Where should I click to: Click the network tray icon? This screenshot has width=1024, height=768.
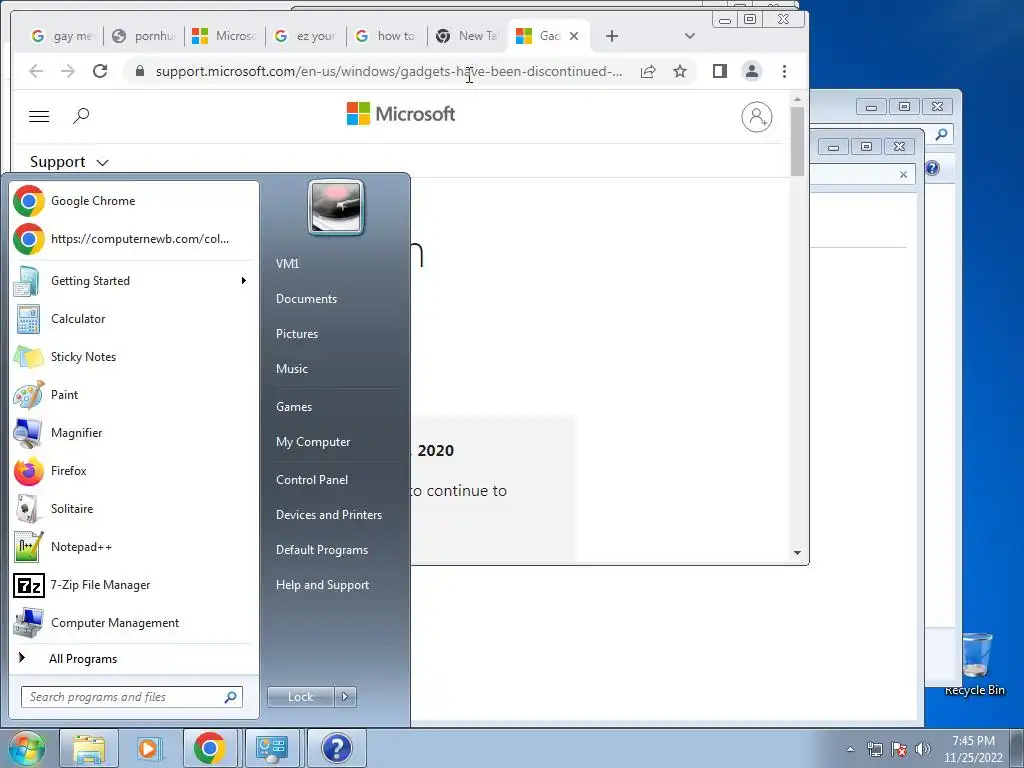click(x=874, y=749)
